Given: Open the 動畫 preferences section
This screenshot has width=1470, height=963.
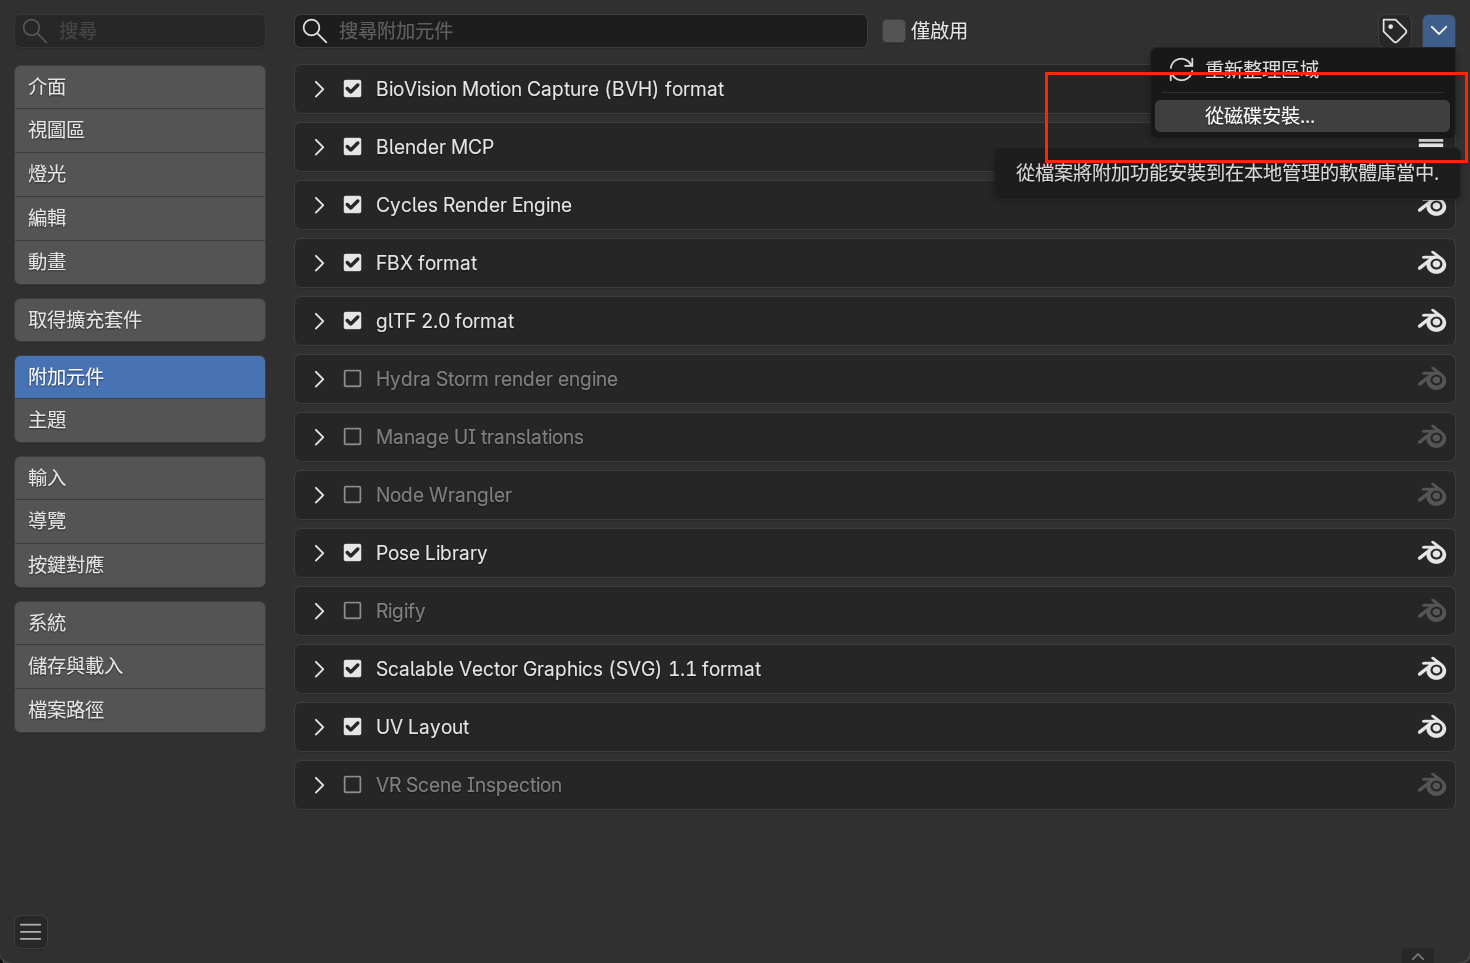Looking at the screenshot, I should 140,262.
